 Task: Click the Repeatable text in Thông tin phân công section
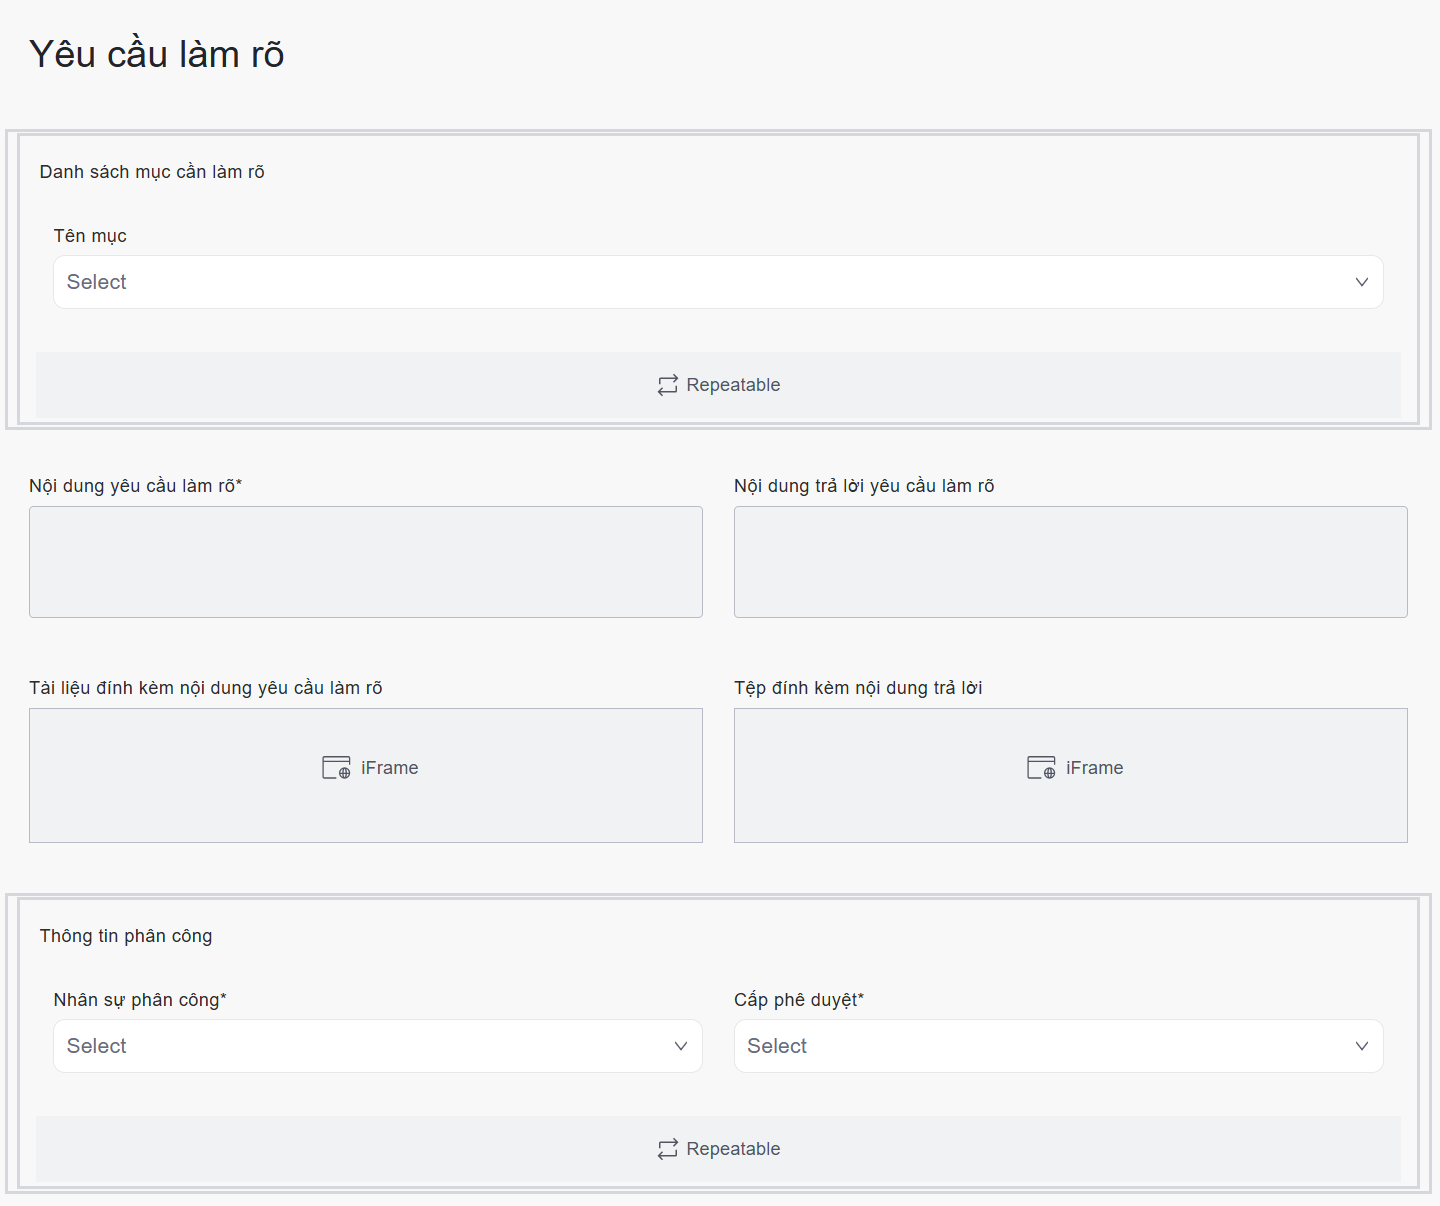point(733,1149)
